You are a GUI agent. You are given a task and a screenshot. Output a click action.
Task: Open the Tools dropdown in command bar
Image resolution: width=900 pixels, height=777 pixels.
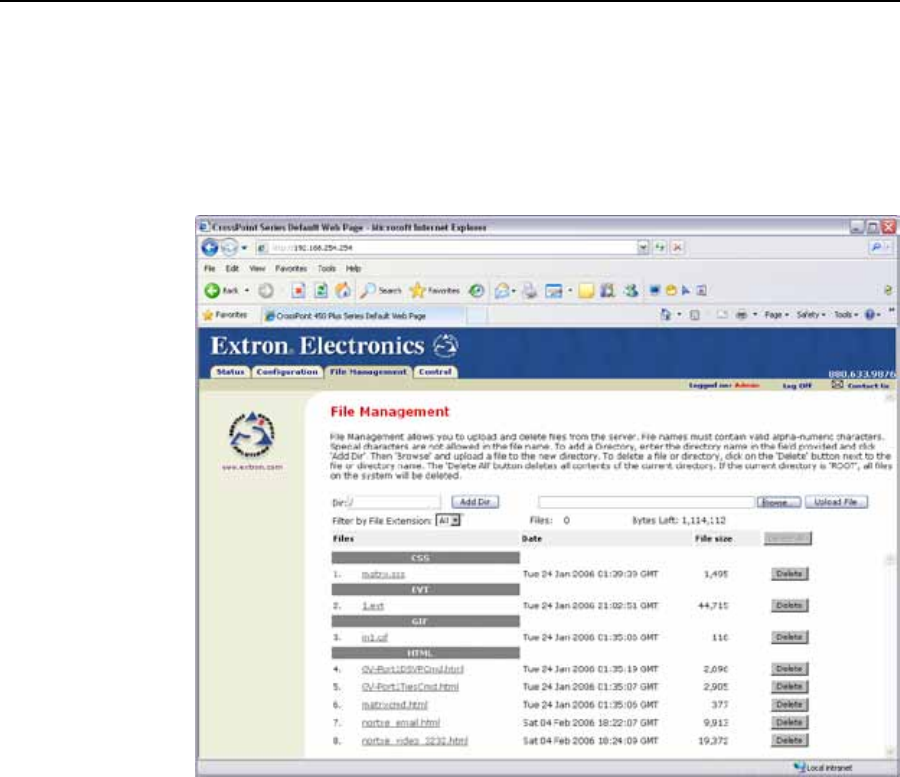(x=845, y=314)
